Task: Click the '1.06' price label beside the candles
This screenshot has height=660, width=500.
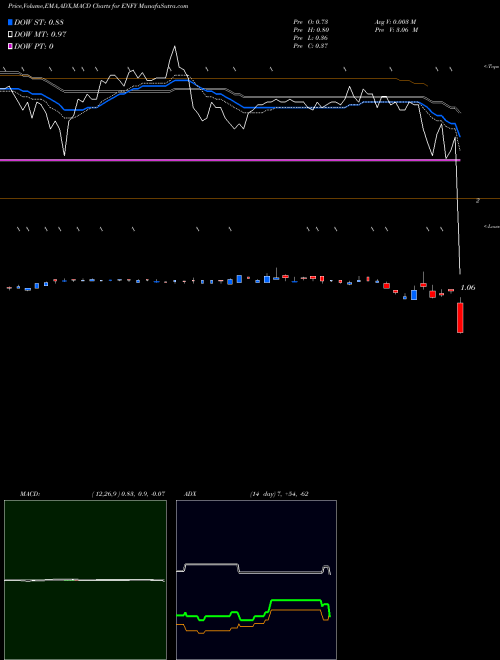Action: [468, 287]
